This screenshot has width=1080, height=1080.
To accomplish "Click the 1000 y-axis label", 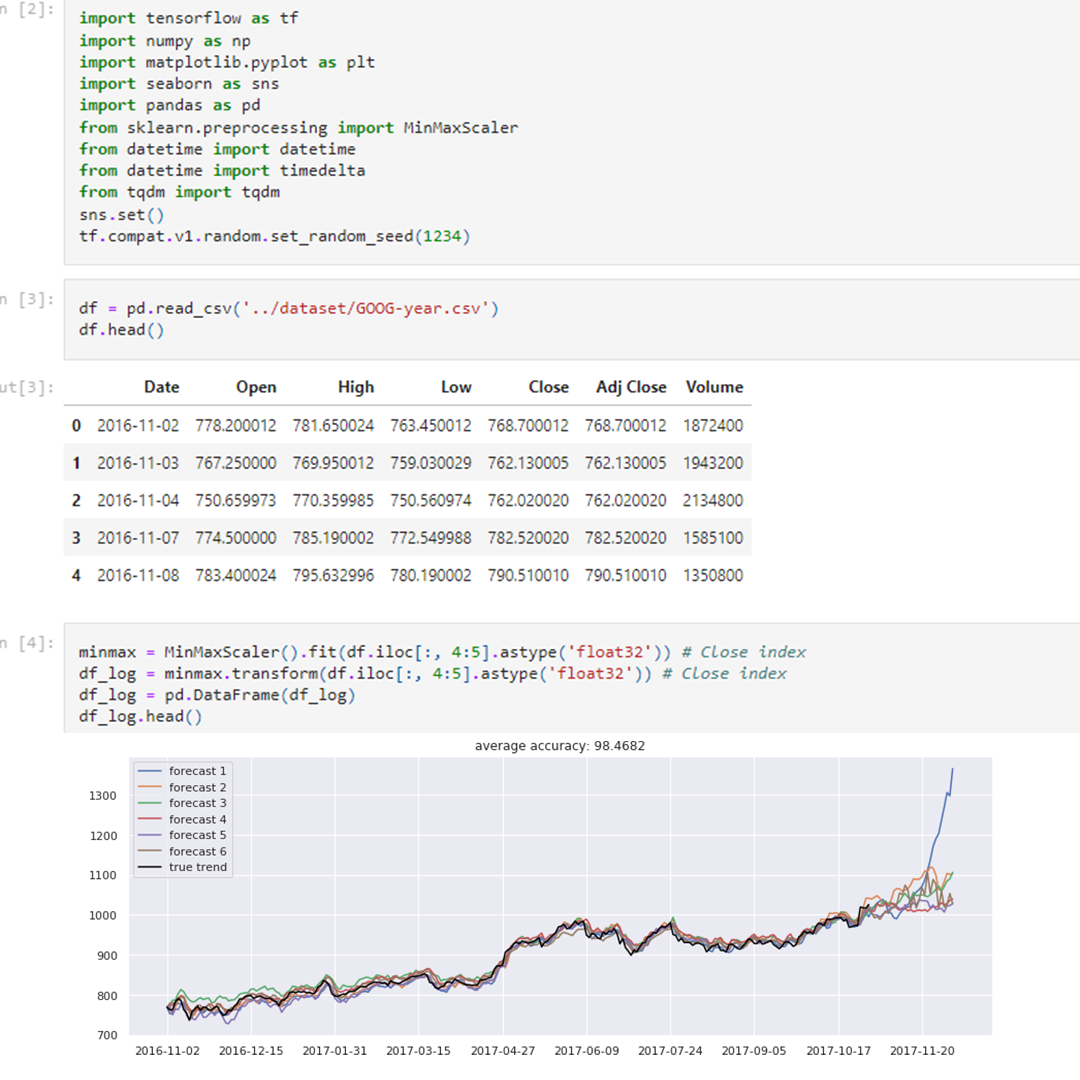I will pos(103,915).
